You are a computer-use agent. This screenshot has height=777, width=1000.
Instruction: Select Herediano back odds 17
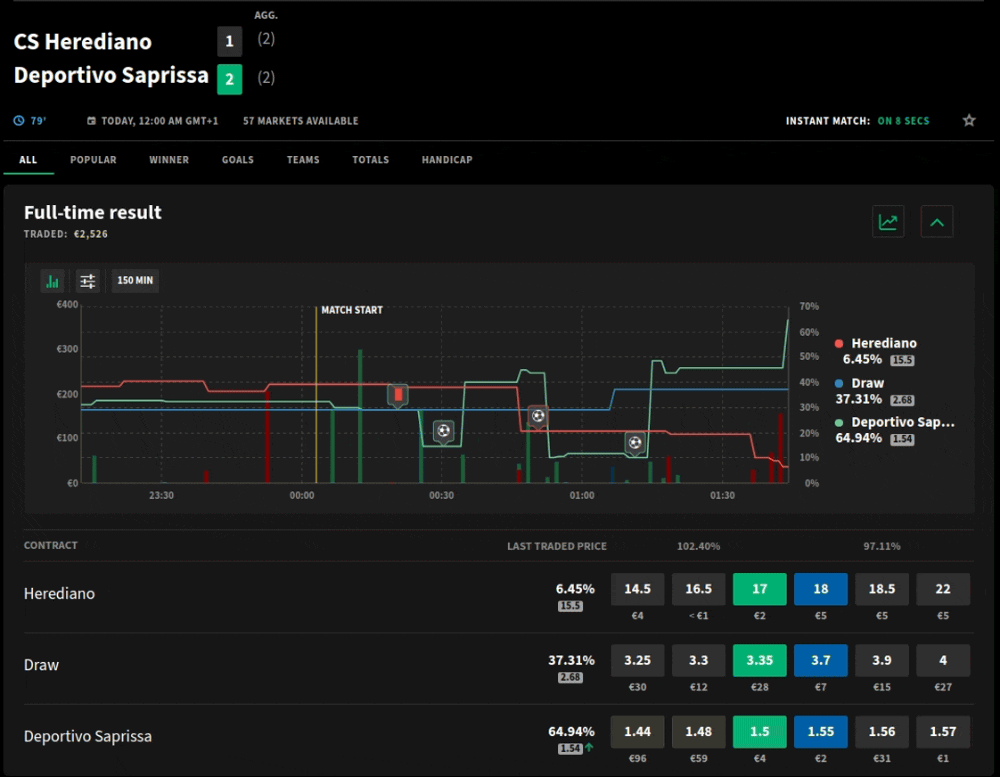(x=760, y=589)
